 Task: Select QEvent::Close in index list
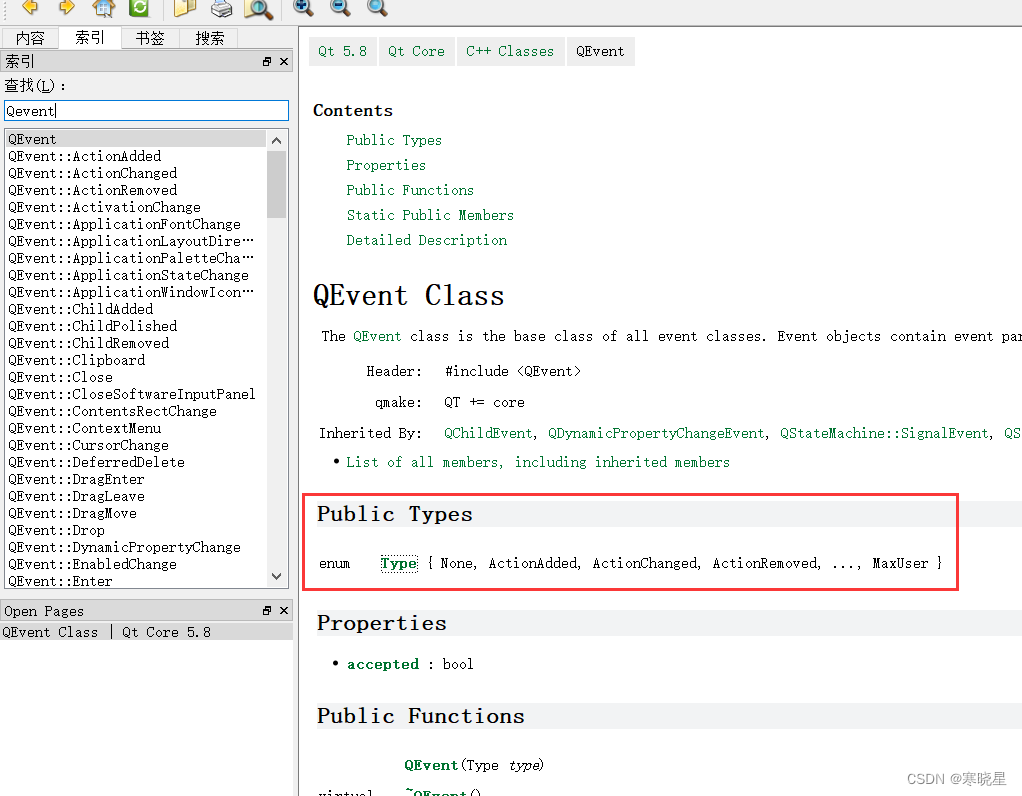coord(136,377)
